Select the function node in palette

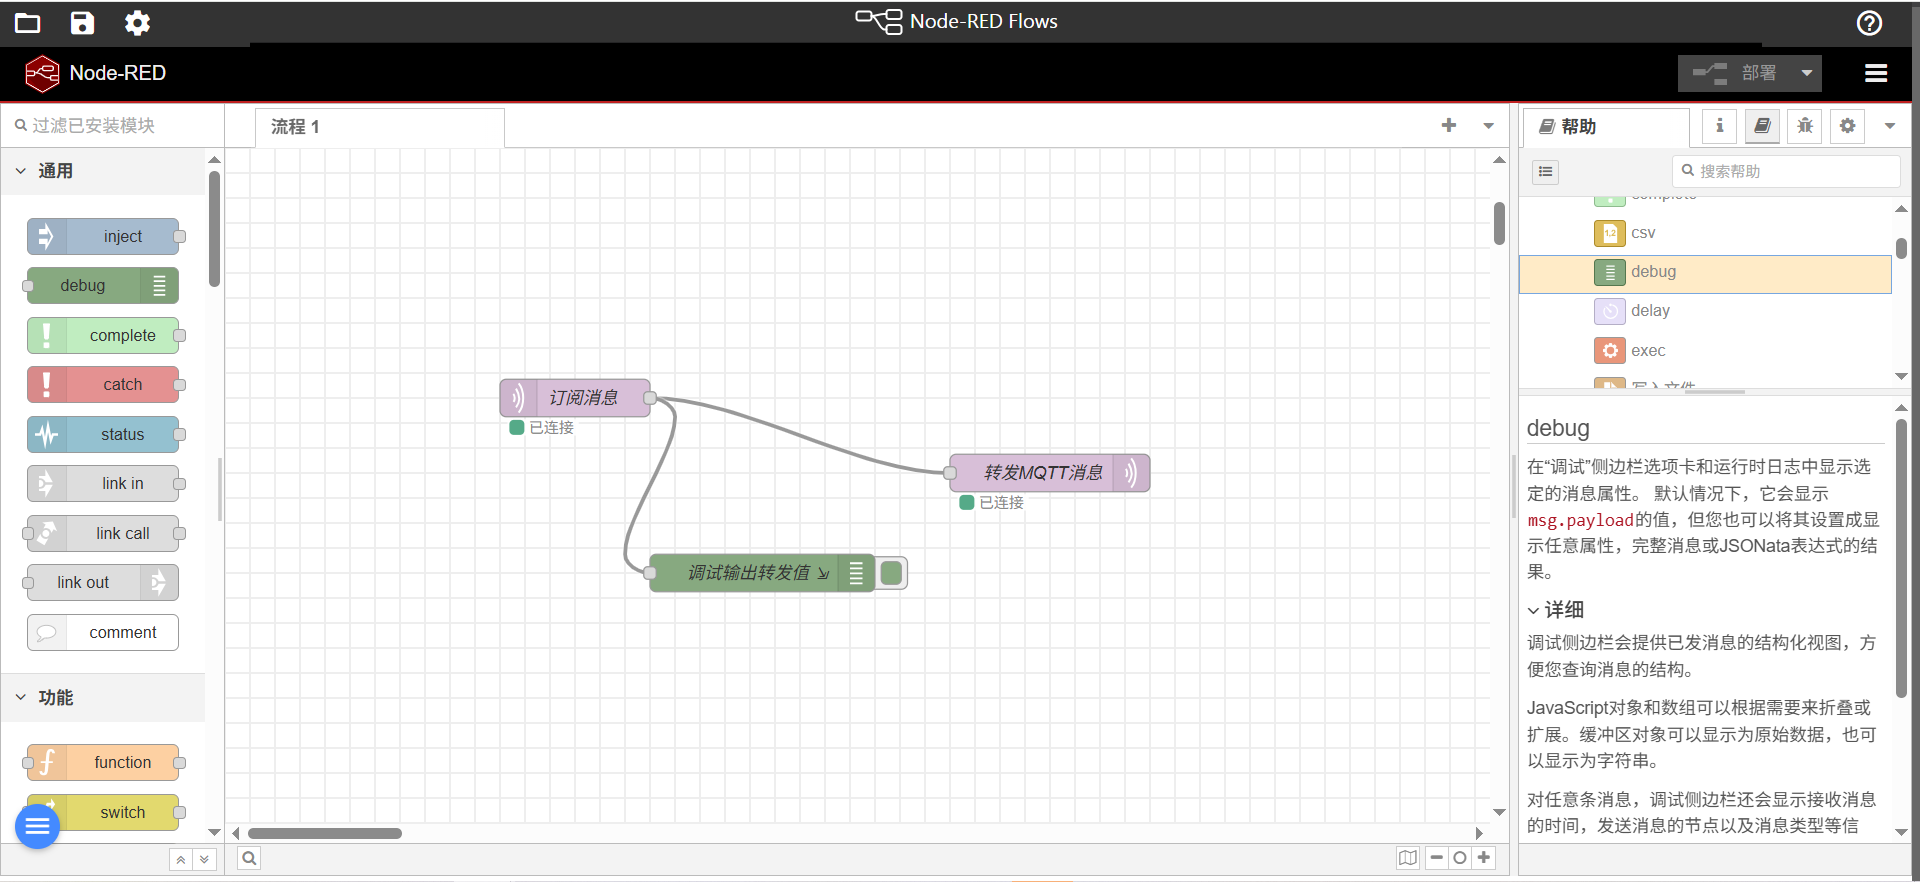click(103, 763)
